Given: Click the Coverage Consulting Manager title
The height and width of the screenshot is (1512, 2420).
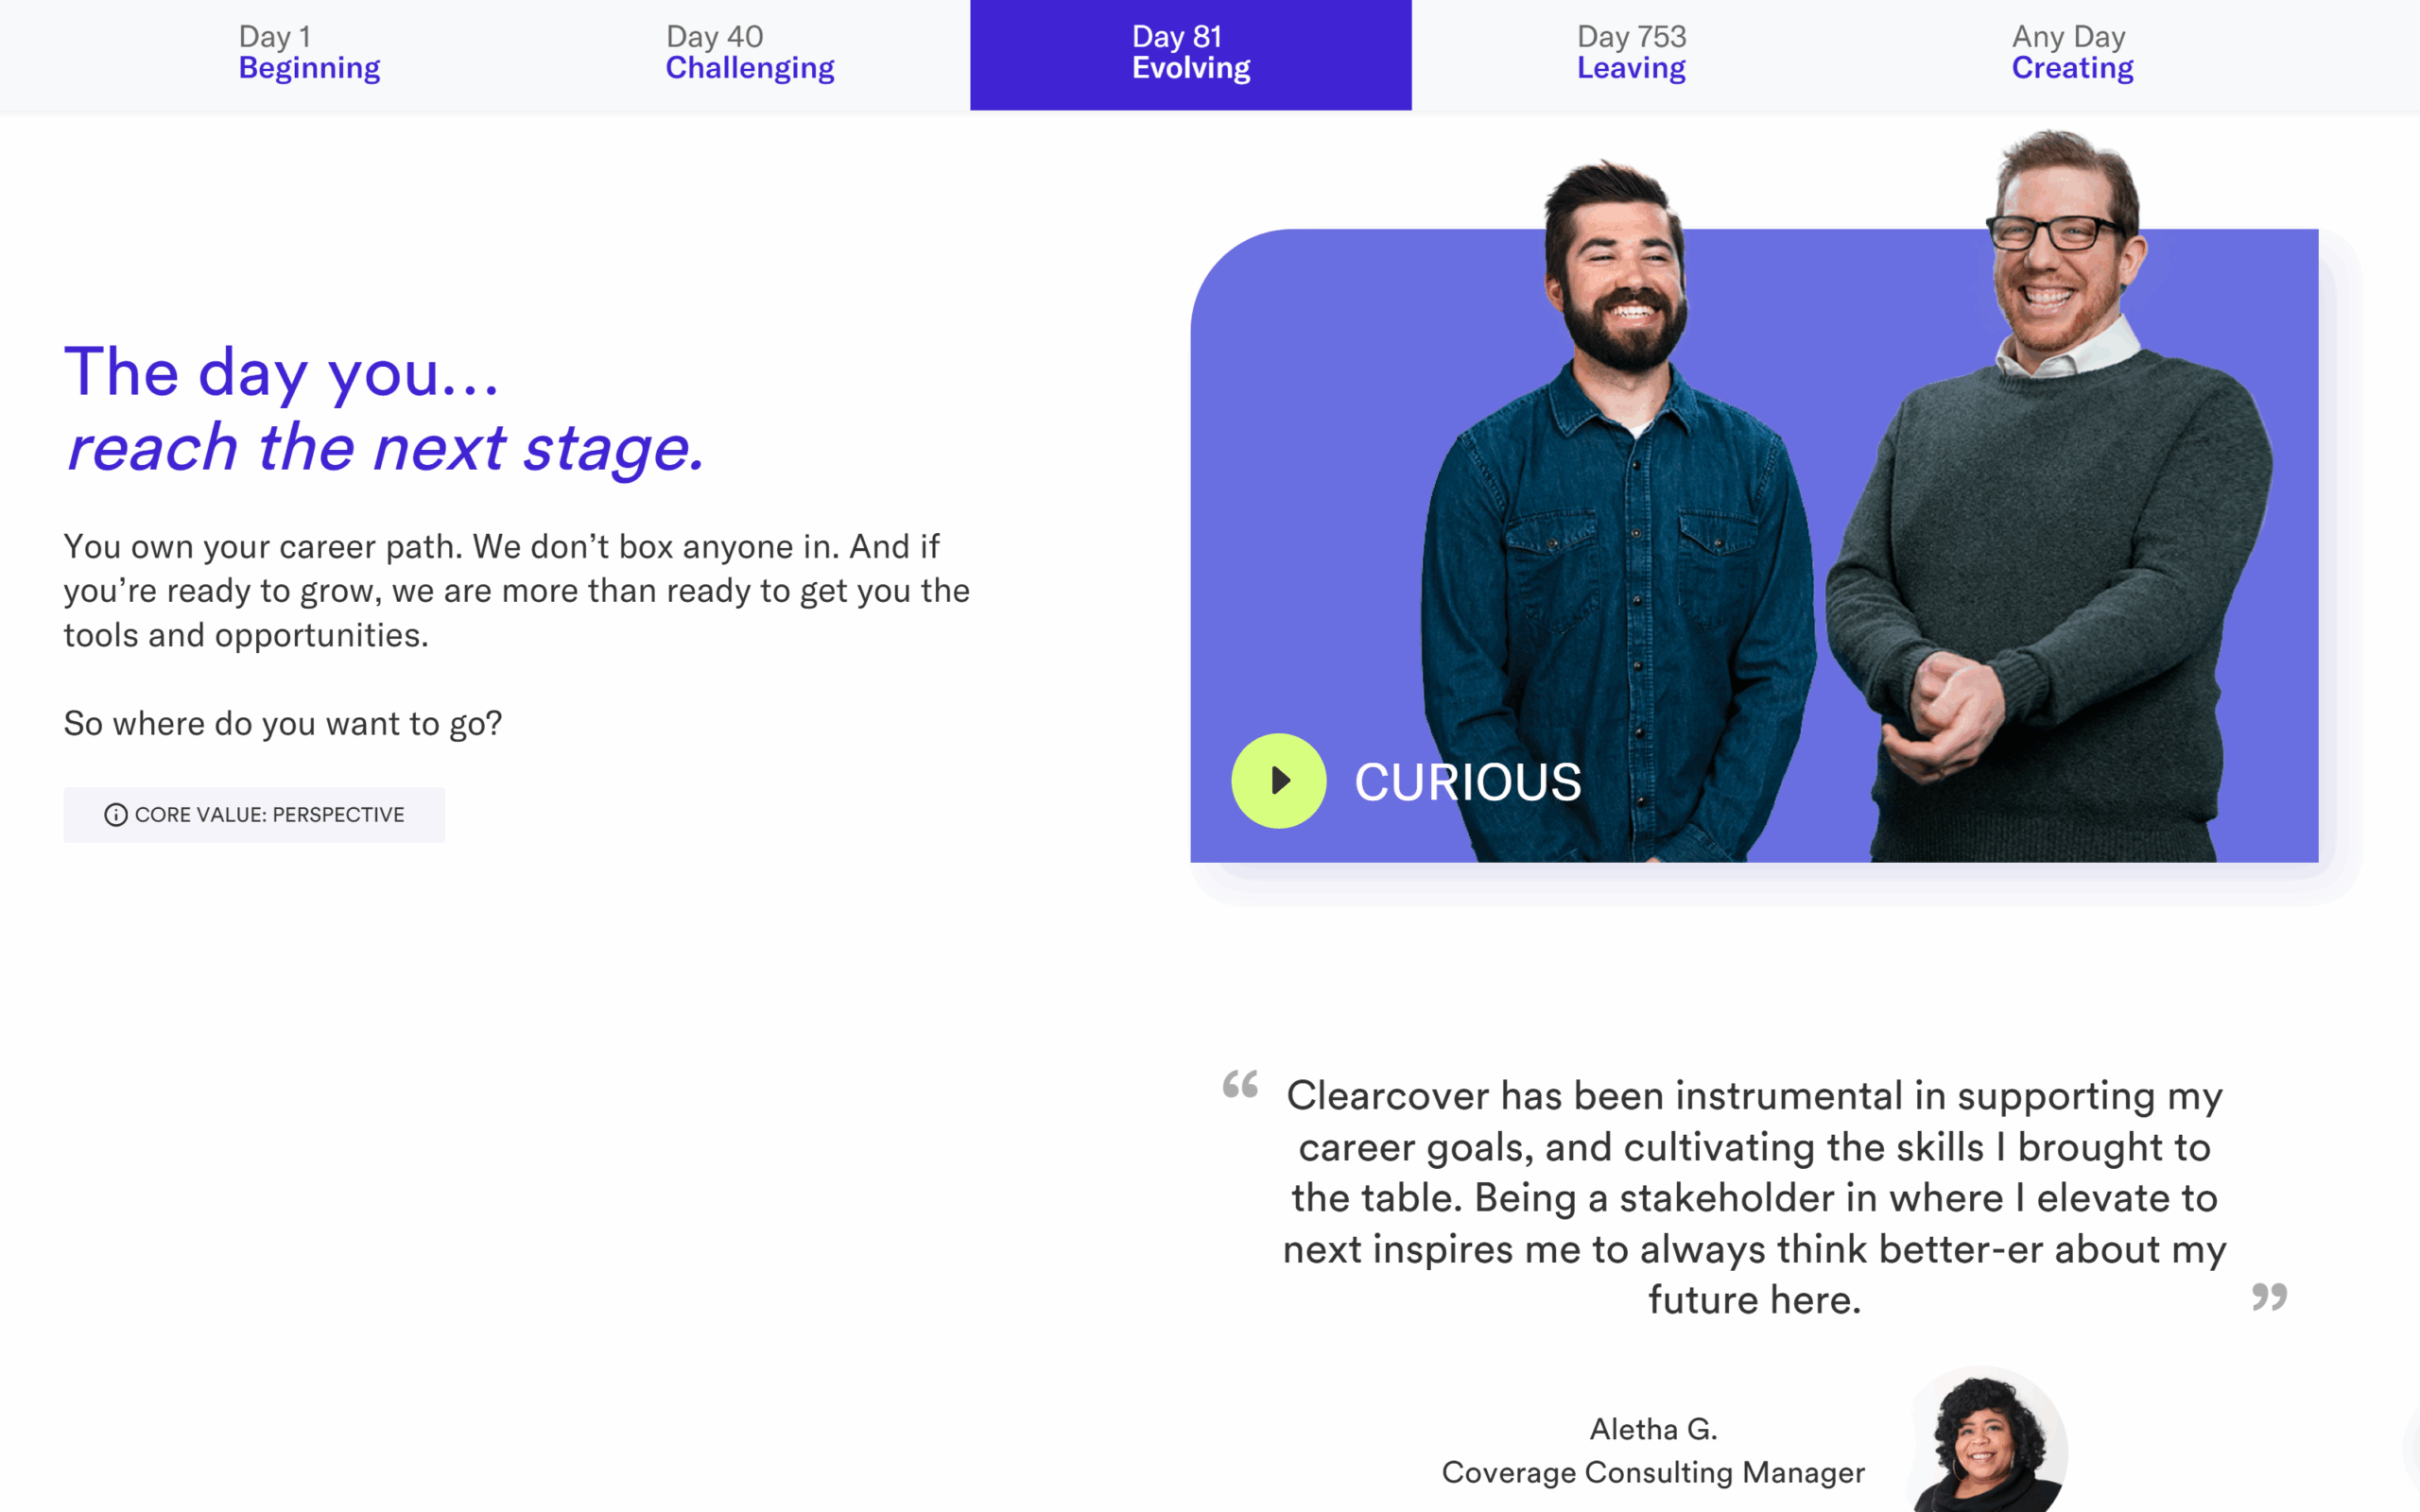Looking at the screenshot, I should (1654, 1472).
